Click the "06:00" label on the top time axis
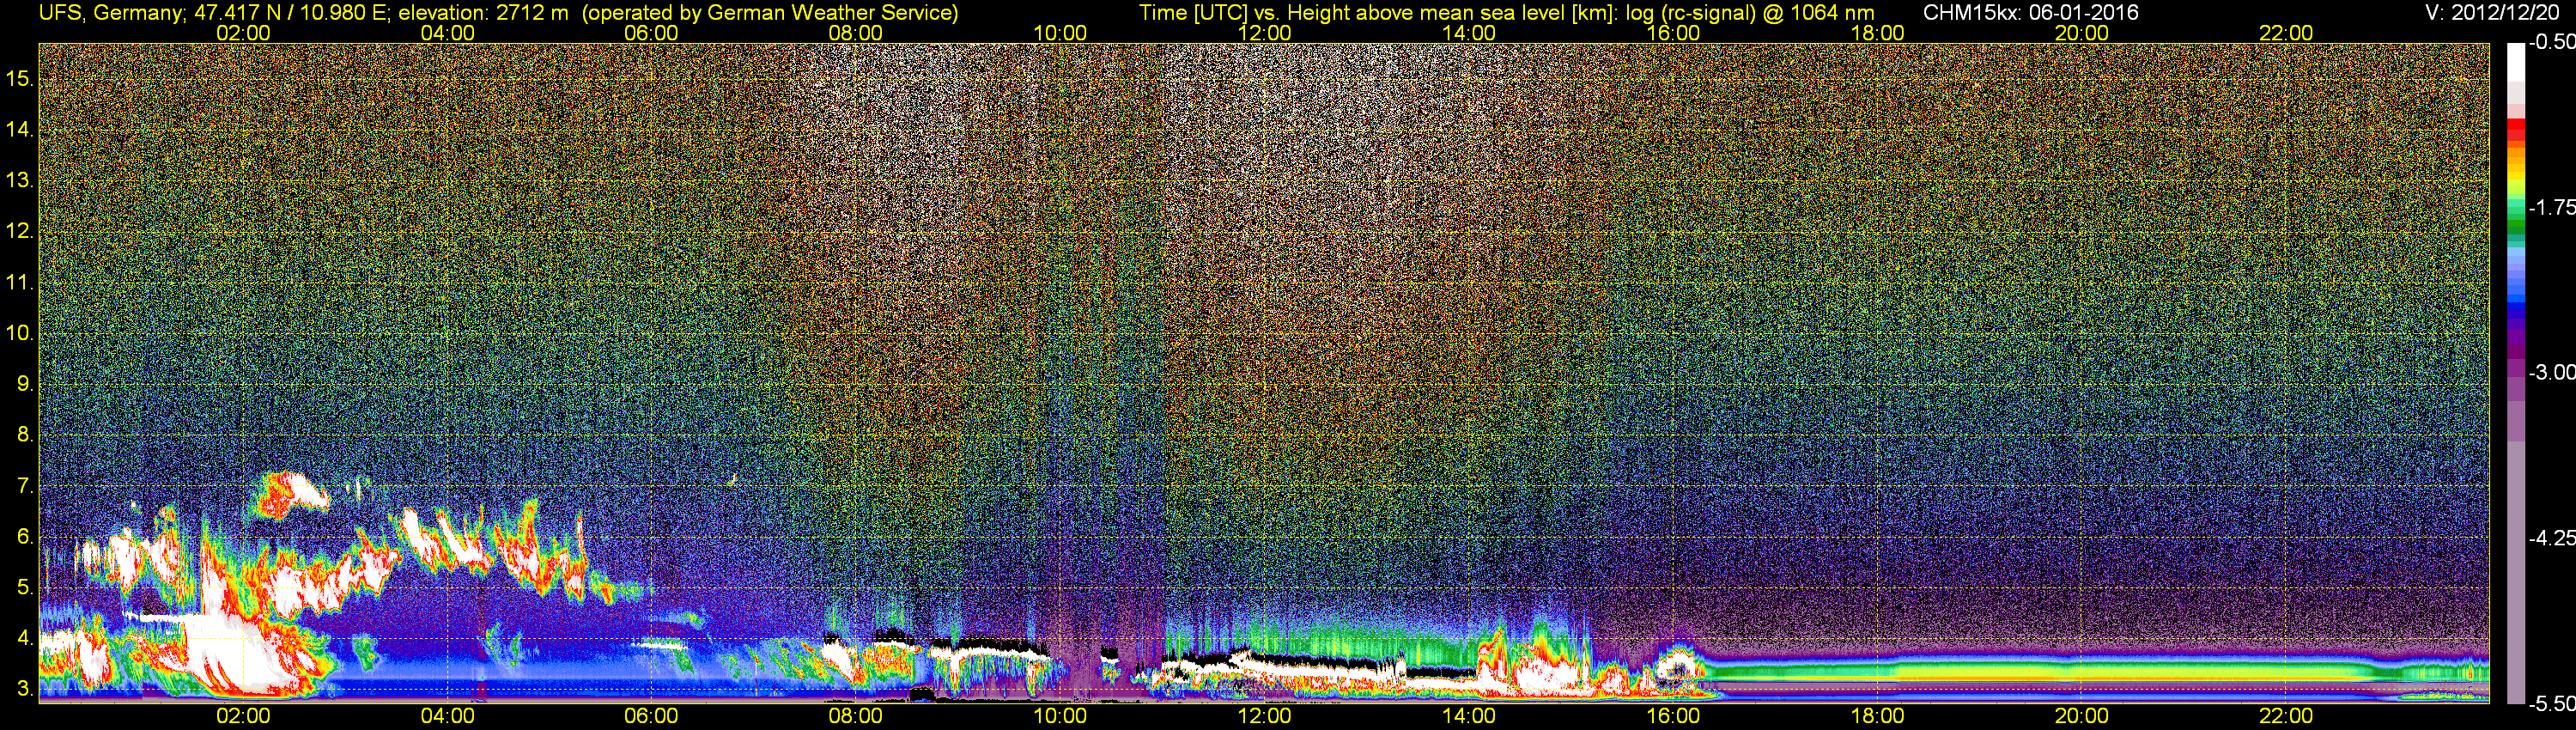This screenshot has width=2576, height=730. pos(651,33)
